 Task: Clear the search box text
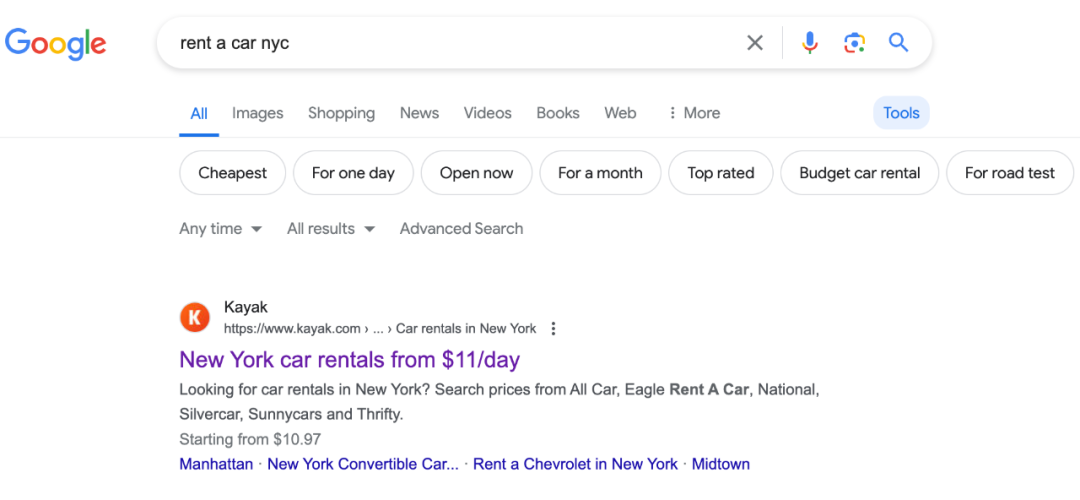click(x=755, y=43)
